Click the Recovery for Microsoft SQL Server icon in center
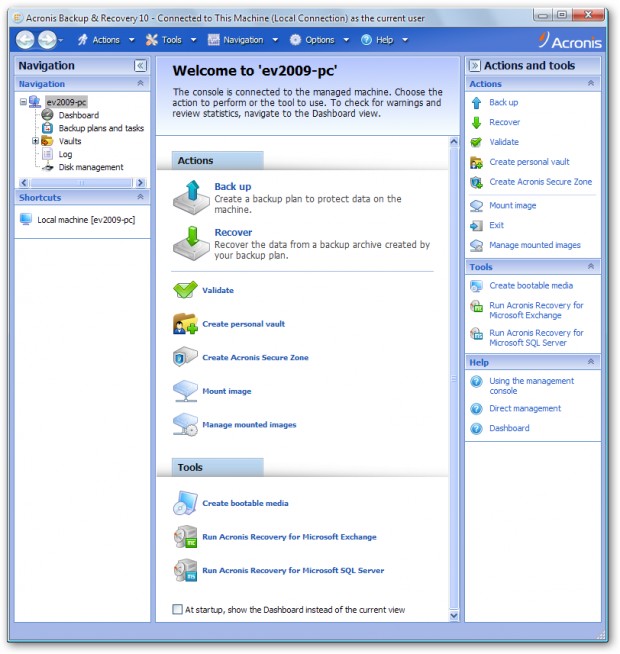The width and height of the screenshot is (620, 654). (x=185, y=571)
